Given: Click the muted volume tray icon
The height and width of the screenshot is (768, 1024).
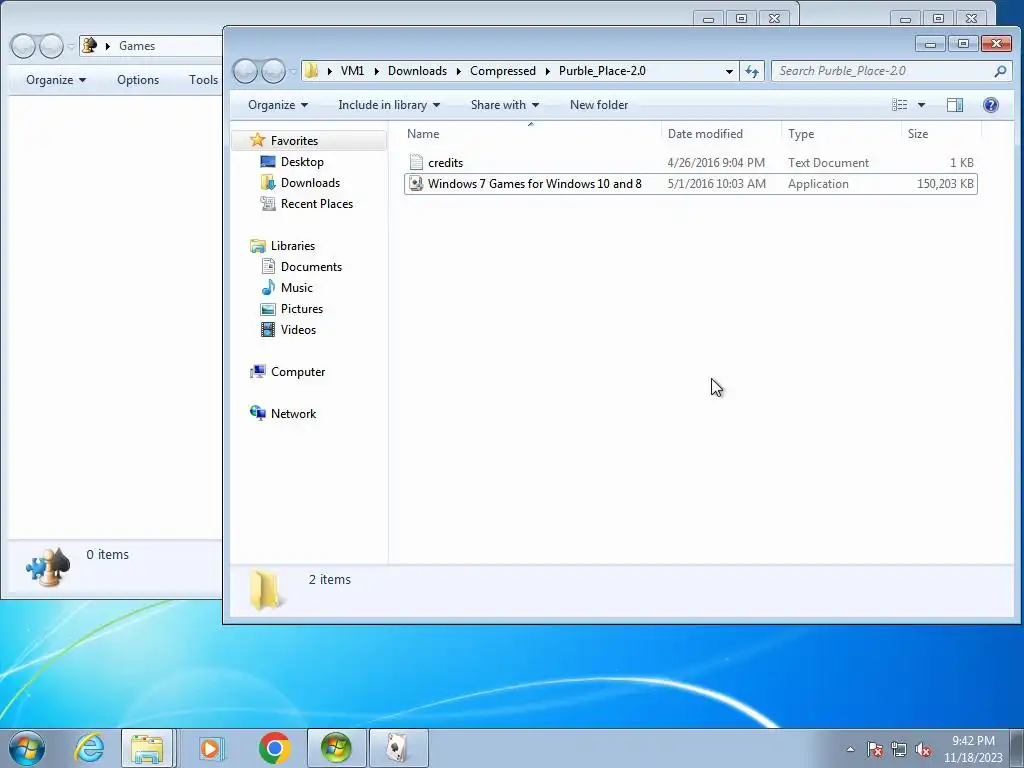Looking at the screenshot, I should pos(923,750).
